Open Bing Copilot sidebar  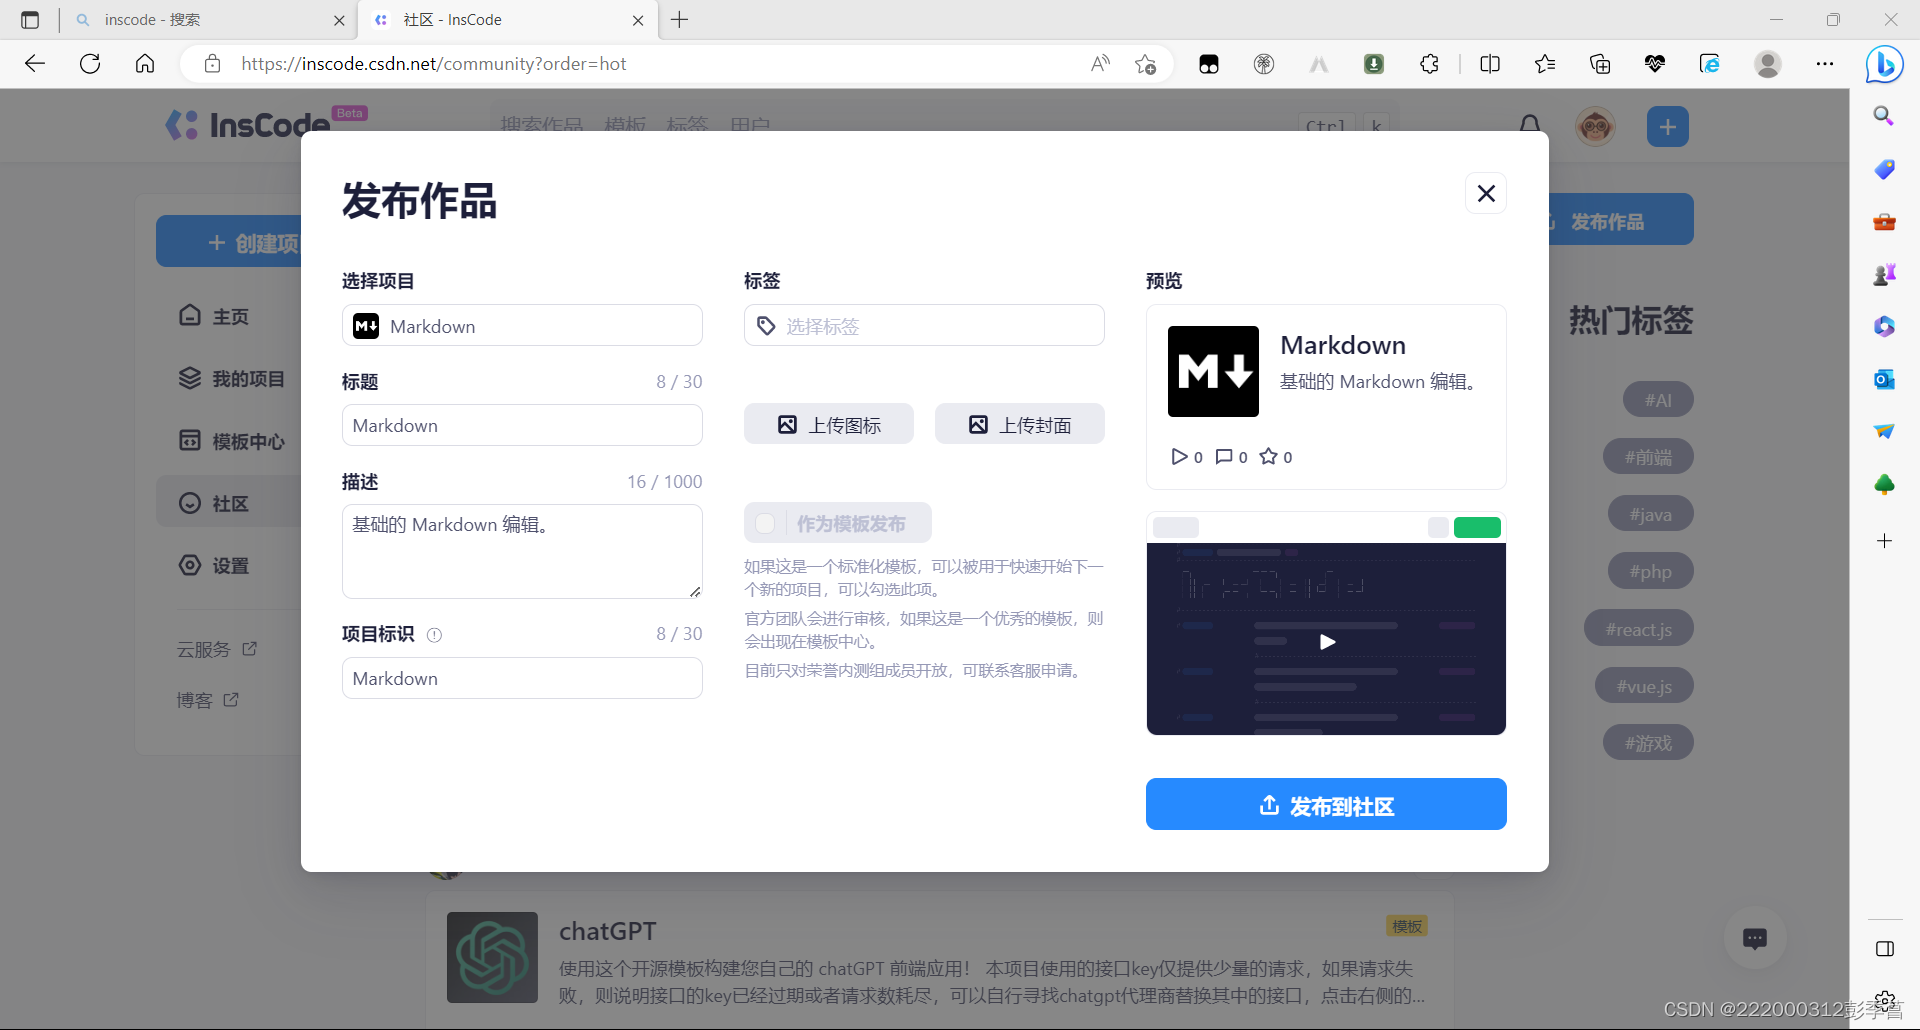pyautogui.click(x=1884, y=65)
